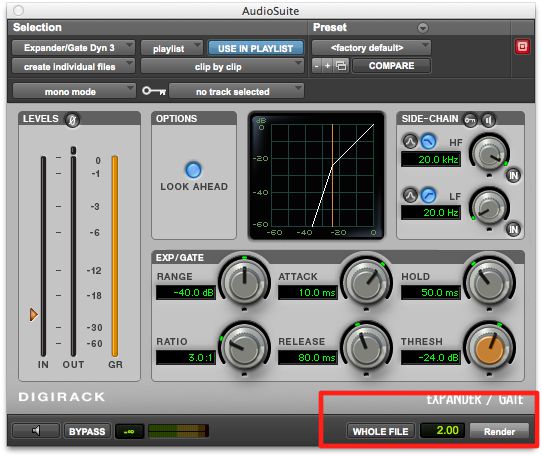The image size is (542, 457).
Task: Click the preview volume readout showing -∞
Action: pyautogui.click(x=129, y=431)
